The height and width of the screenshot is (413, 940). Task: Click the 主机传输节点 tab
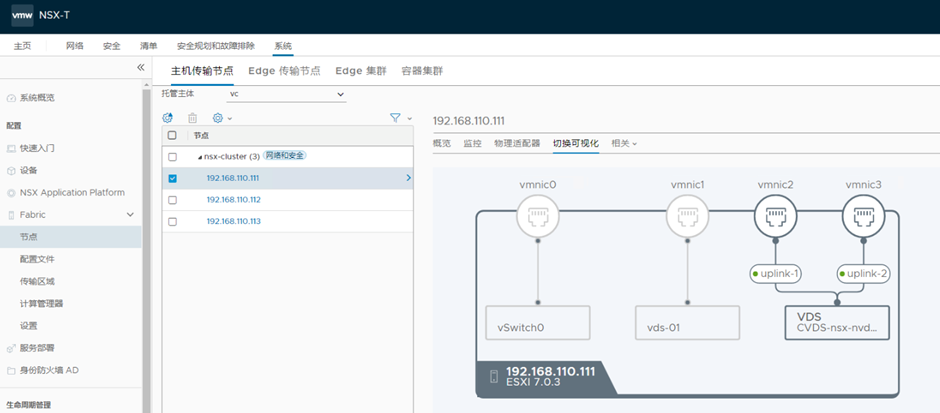[x=202, y=71]
